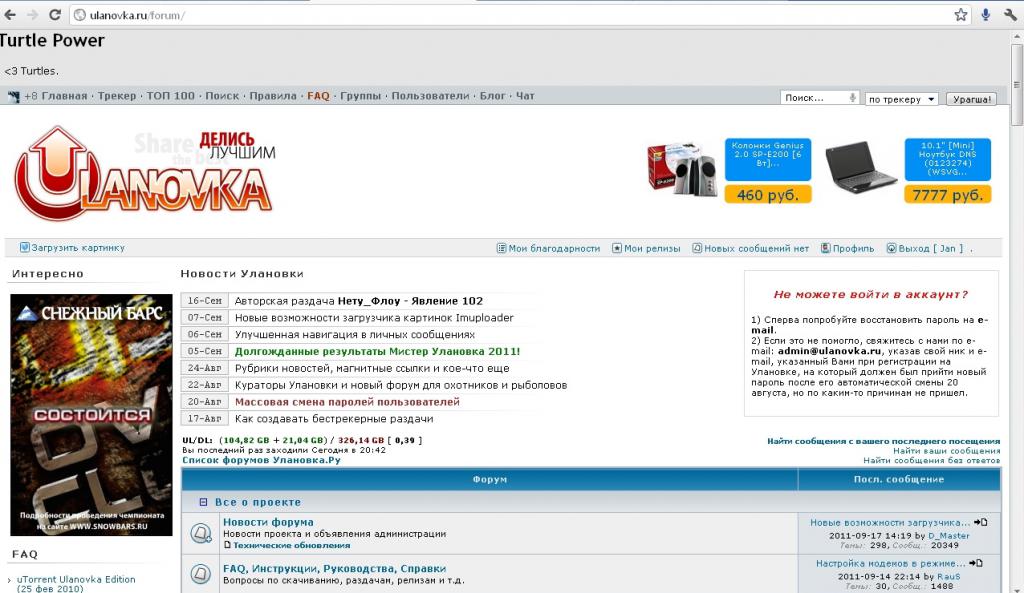Click the Мои релизы star icon
1024x593 pixels.
coord(616,248)
